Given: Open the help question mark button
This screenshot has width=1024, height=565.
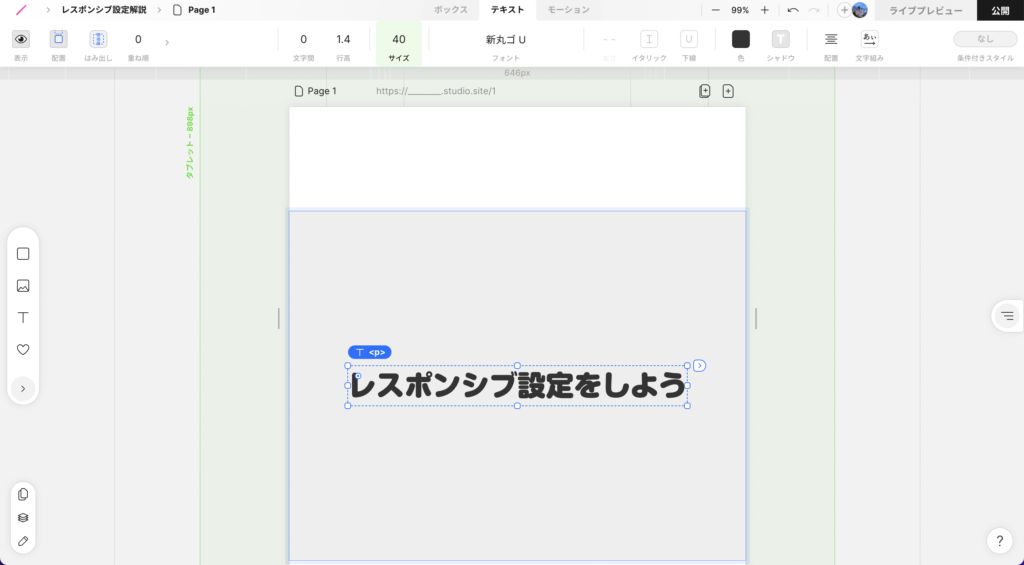Looking at the screenshot, I should pos(999,540).
